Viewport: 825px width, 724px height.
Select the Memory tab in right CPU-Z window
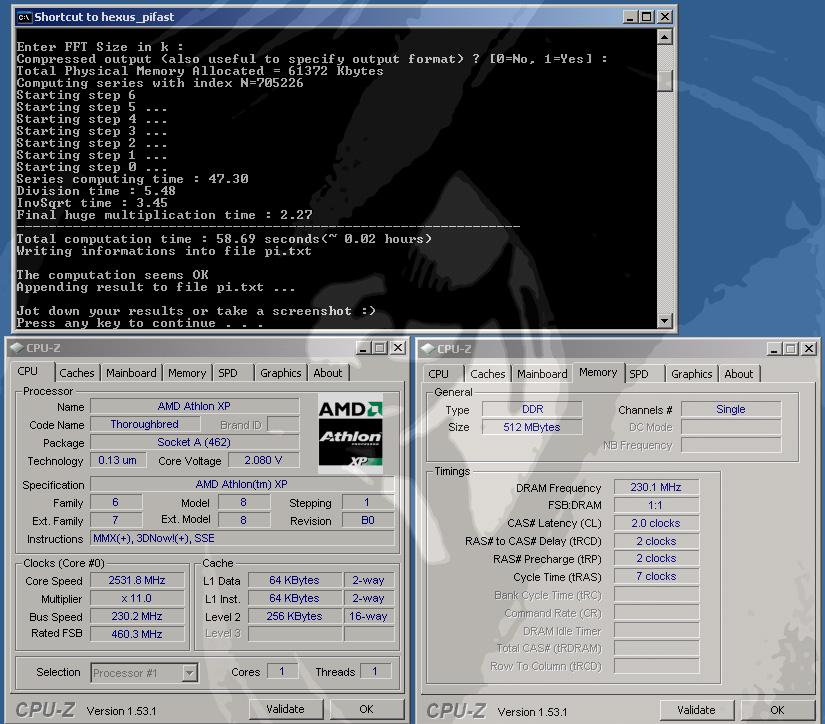tap(598, 373)
